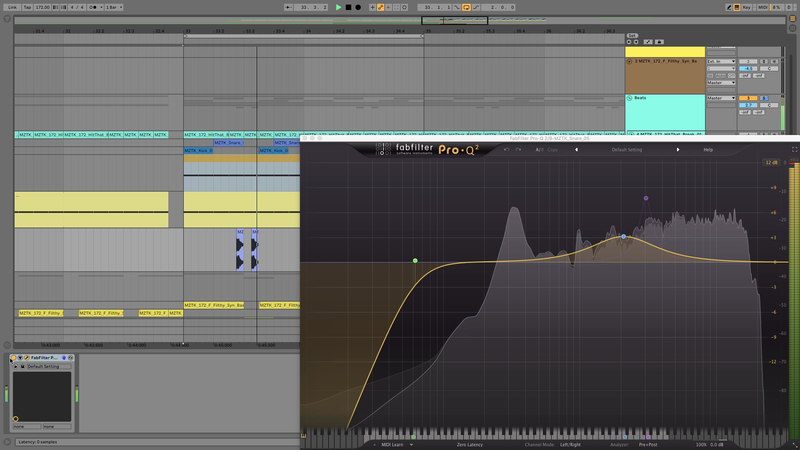Open the Master output dropdown on Filthy Syn track
The image size is (800, 450).
coord(721,83)
